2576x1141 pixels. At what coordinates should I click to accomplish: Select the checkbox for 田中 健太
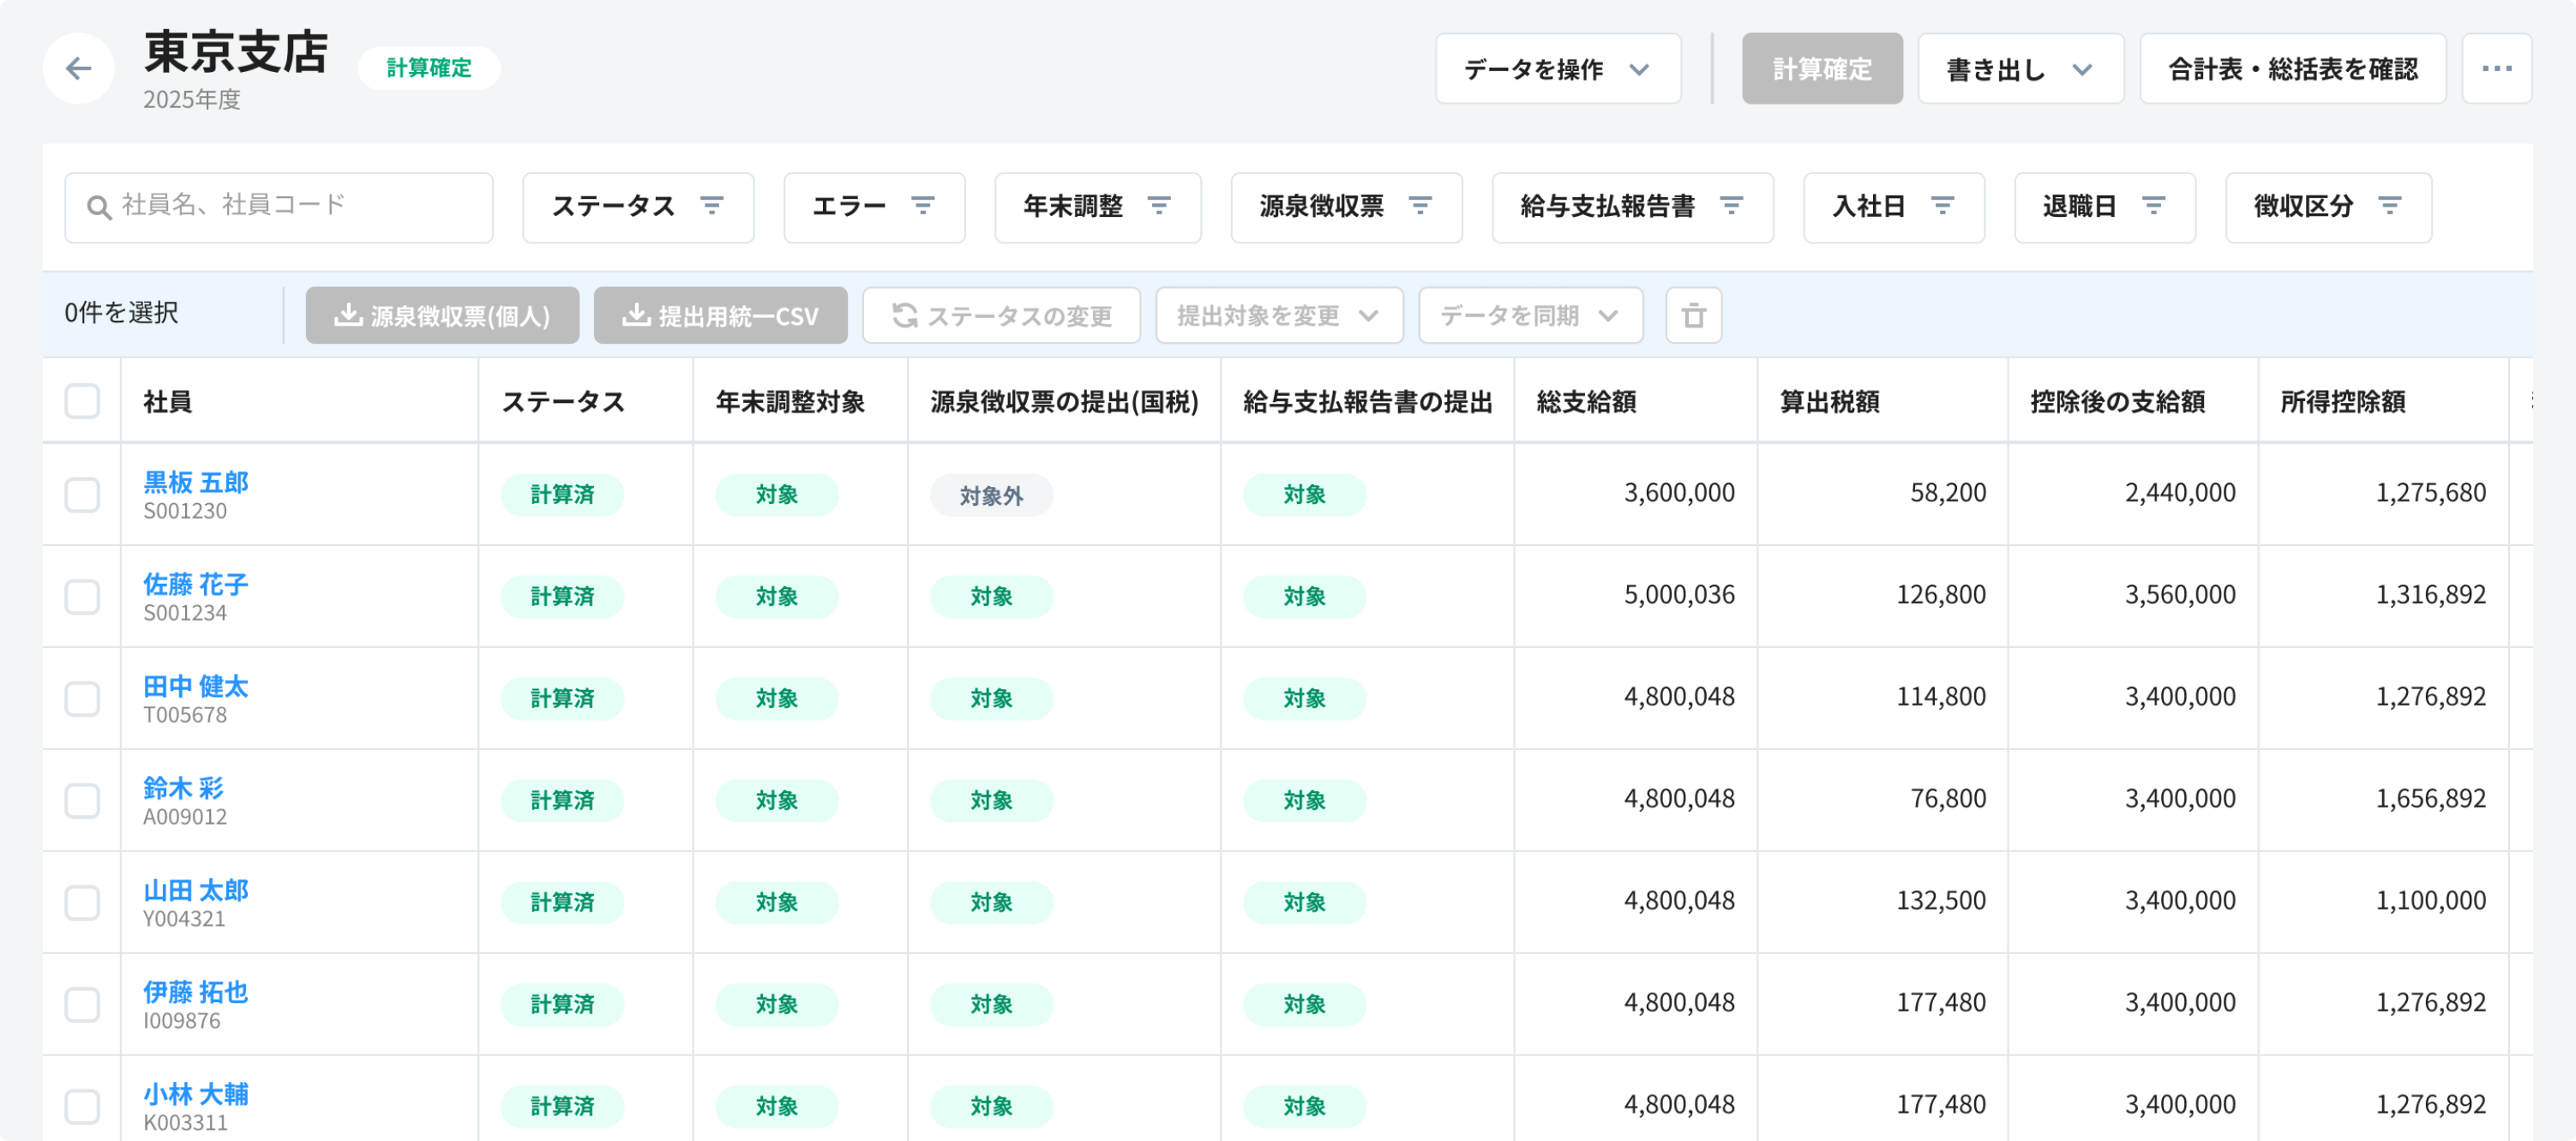coord(82,698)
